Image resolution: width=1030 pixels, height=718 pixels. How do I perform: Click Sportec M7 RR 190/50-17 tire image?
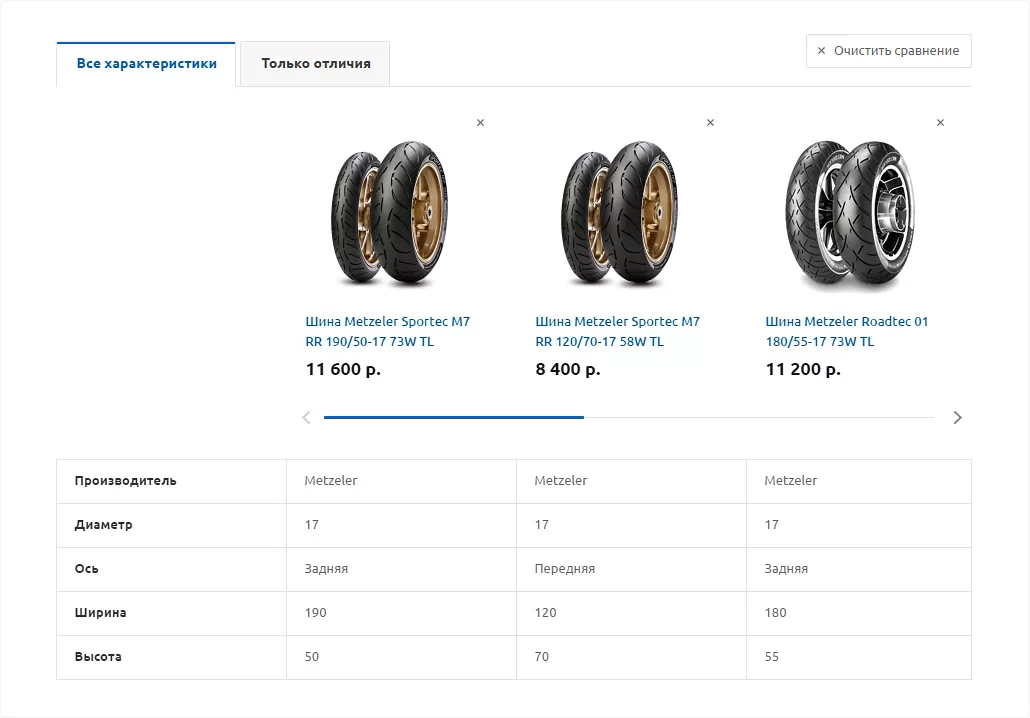pyautogui.click(x=389, y=213)
